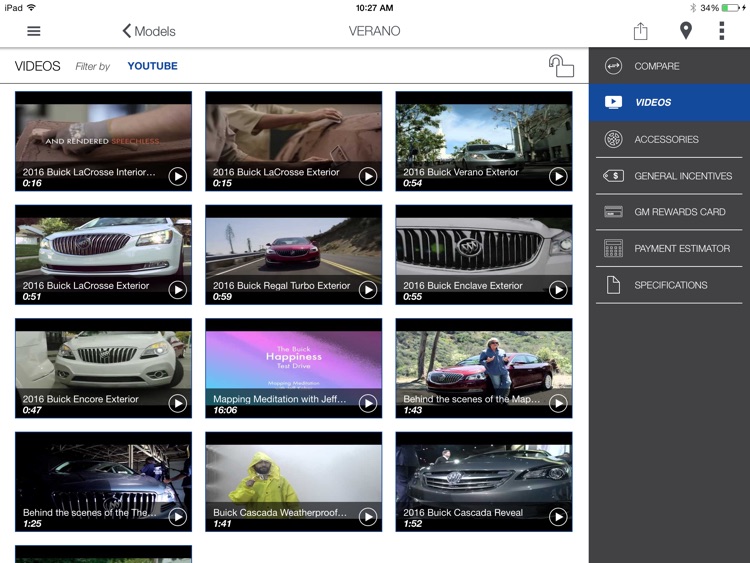Play the 1:43 Behind the scenes video
The width and height of the screenshot is (750, 563).
[x=558, y=403]
